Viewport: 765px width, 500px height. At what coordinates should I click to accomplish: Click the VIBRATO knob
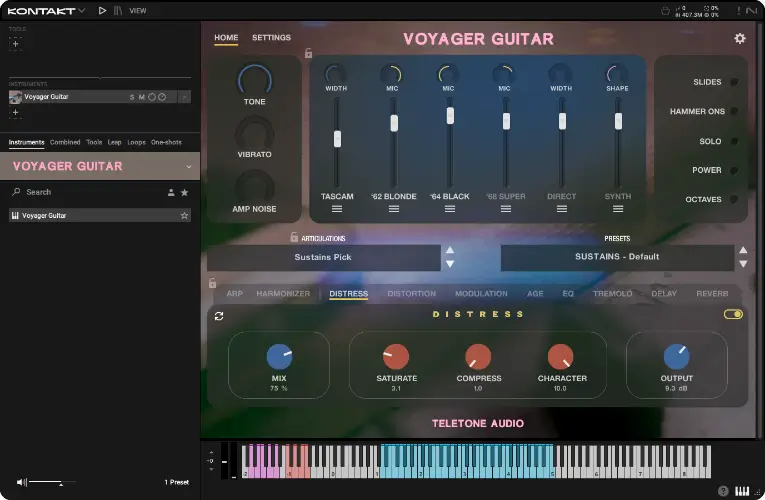pyautogui.click(x=255, y=133)
